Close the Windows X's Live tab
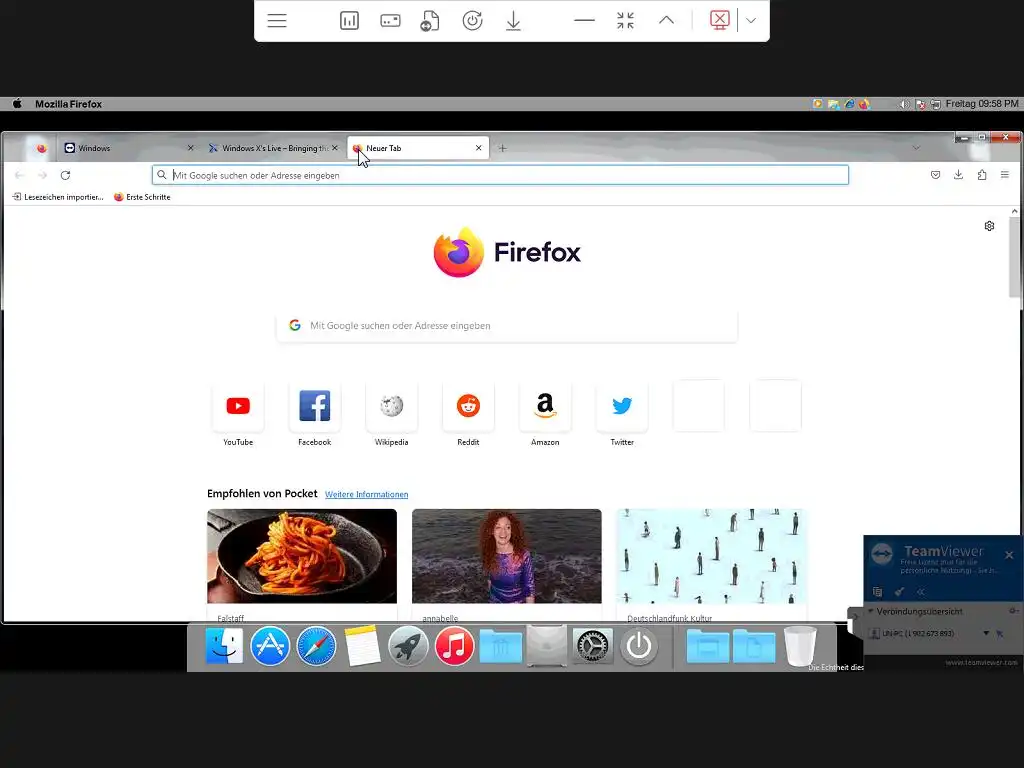1024x768 pixels. click(334, 148)
